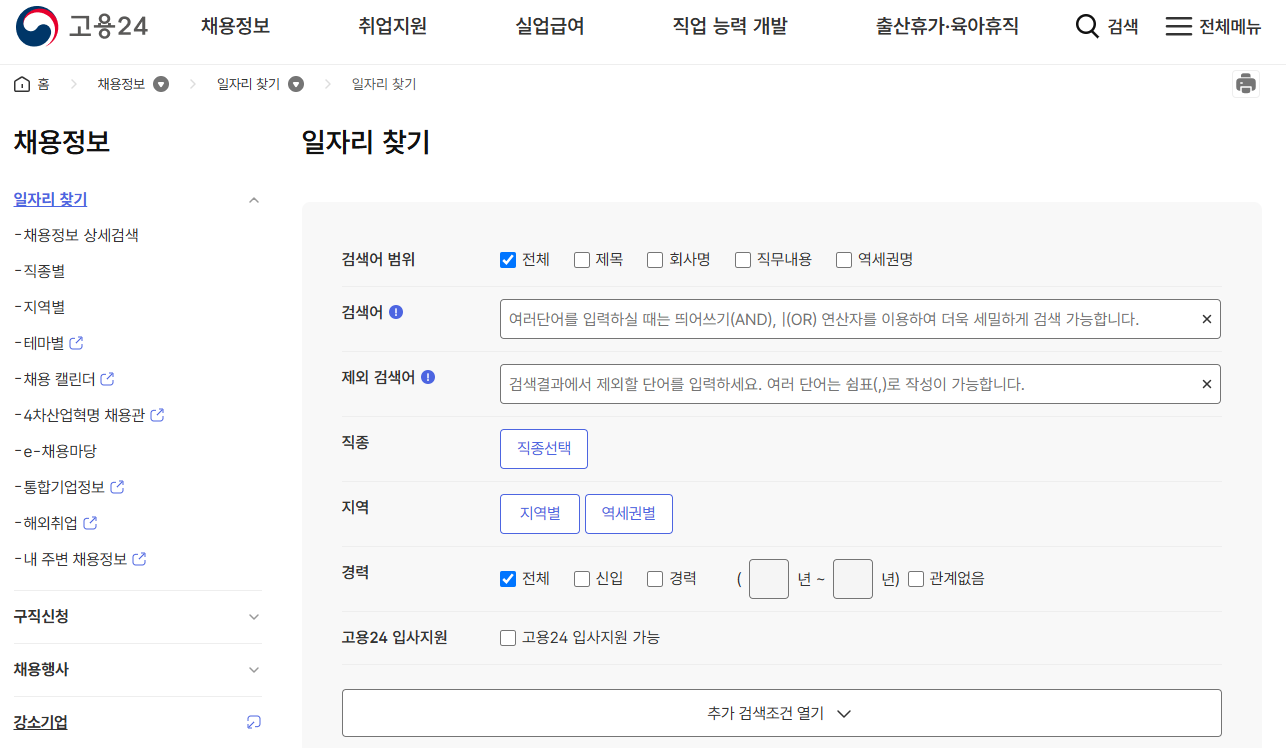Open the 전체메뉴 hamburger icon
Viewport: 1286px width, 748px height.
click(x=1180, y=27)
